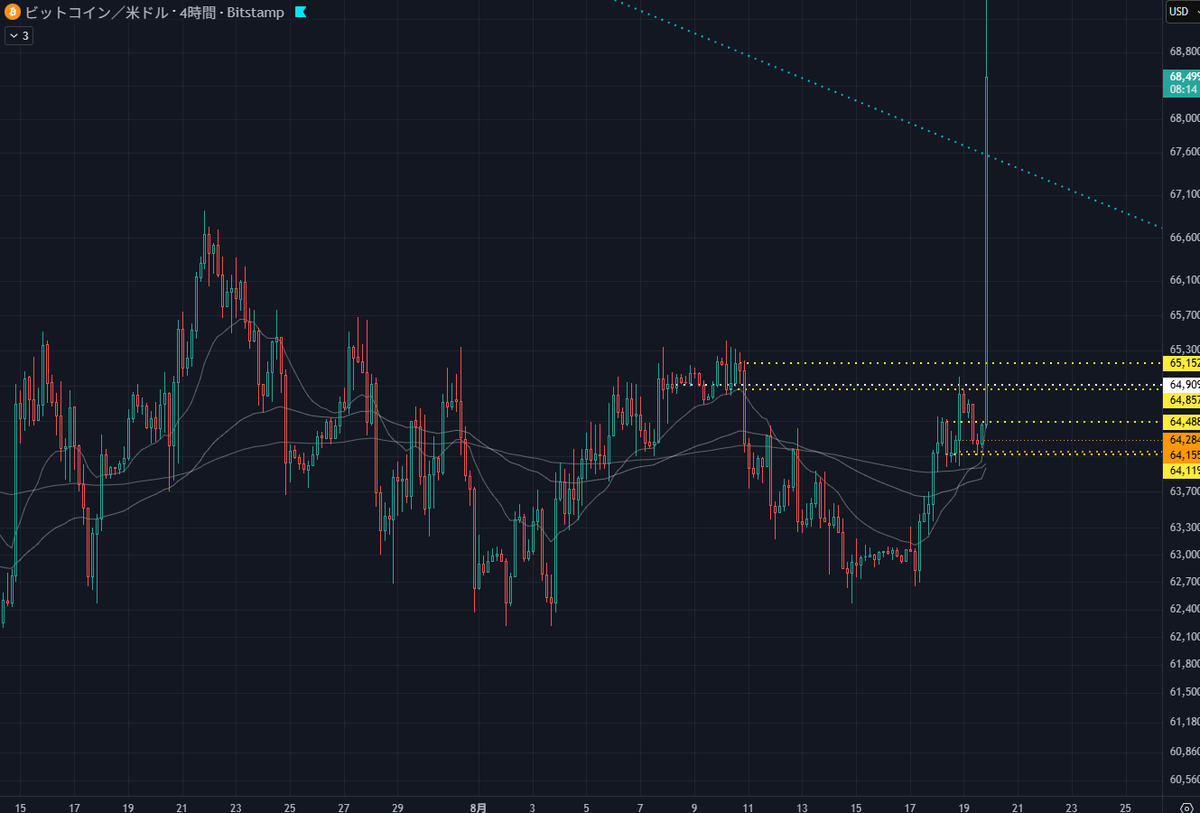This screenshot has width=1200, height=813.
Task: Click the 8月 month label on time axis
Action: click(479, 806)
